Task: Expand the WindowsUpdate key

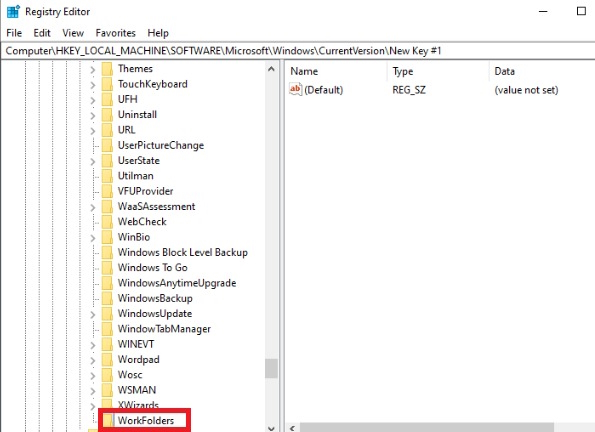Action: click(x=93, y=314)
